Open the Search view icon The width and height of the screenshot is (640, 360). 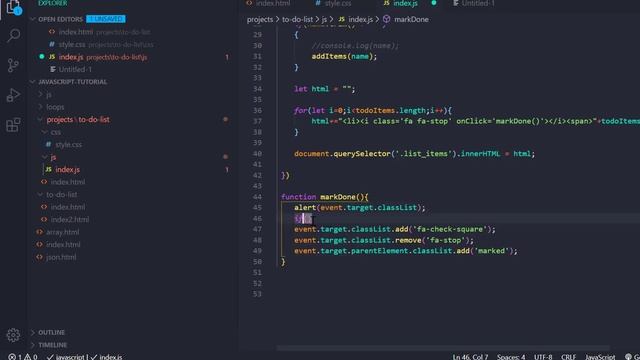pyautogui.click(x=13, y=36)
